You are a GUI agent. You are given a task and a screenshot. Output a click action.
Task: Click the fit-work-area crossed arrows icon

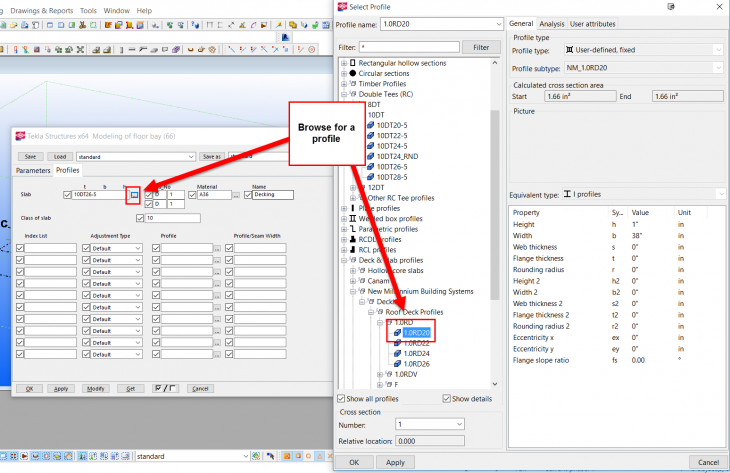80,50
